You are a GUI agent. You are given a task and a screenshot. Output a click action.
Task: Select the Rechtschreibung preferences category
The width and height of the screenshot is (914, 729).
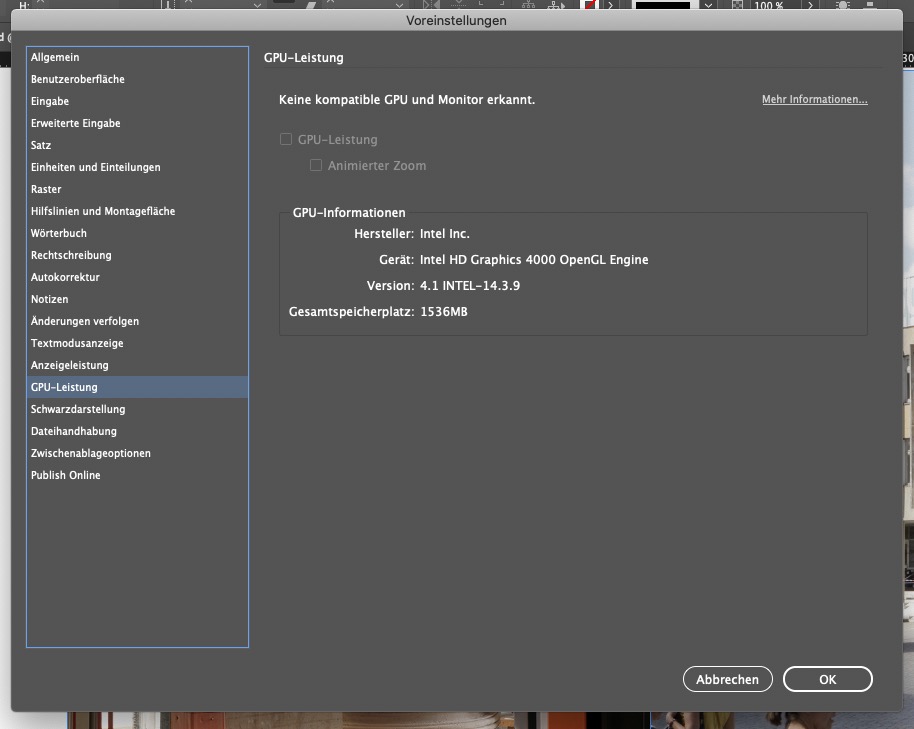click(x=65, y=255)
